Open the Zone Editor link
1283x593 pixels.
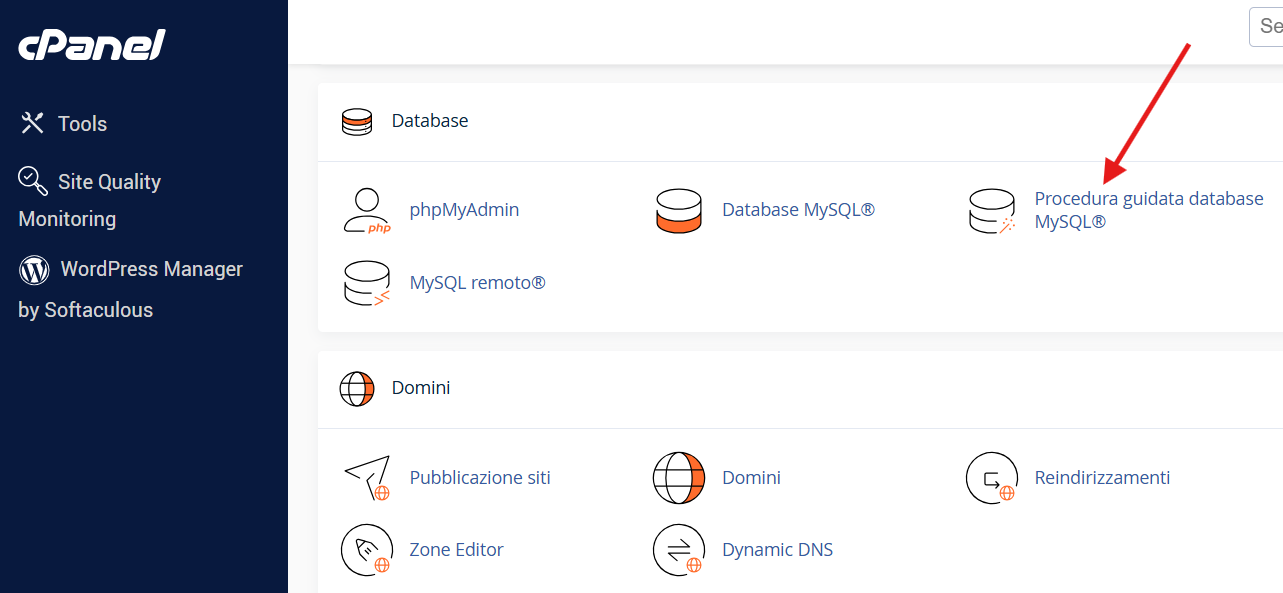pyautogui.click(x=457, y=549)
